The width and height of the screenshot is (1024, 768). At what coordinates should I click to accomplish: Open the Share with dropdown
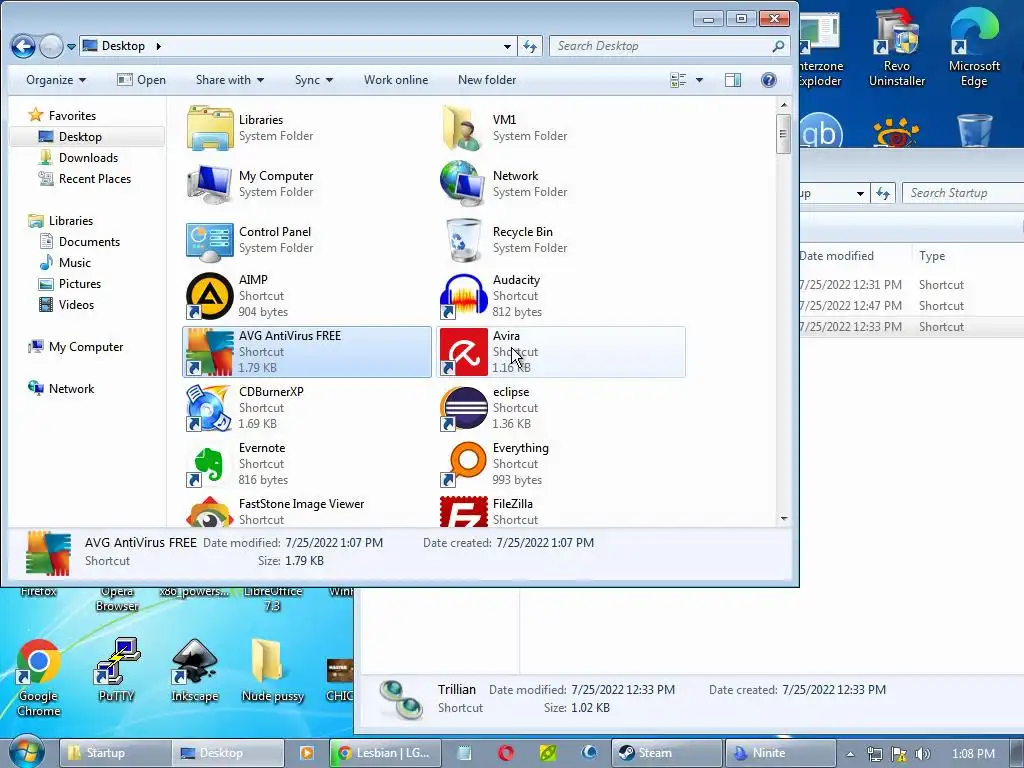coord(230,80)
